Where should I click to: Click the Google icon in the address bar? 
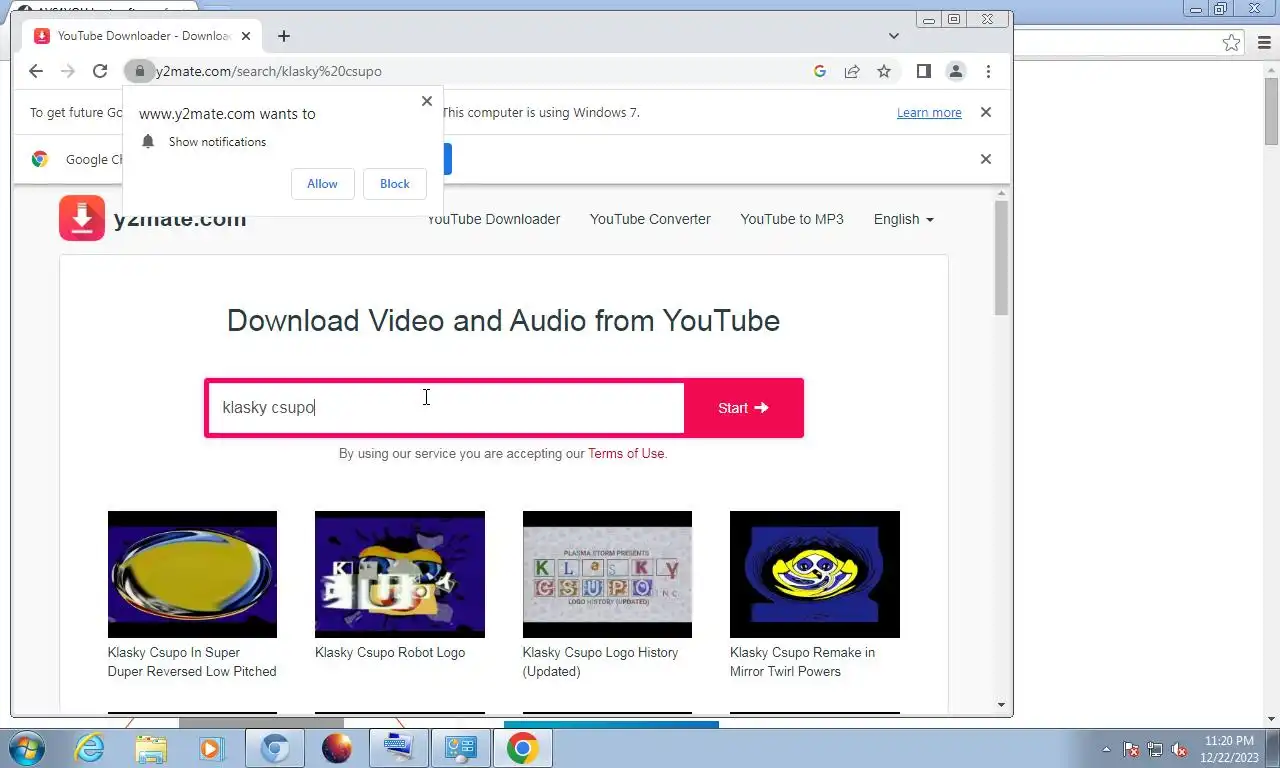(x=820, y=71)
